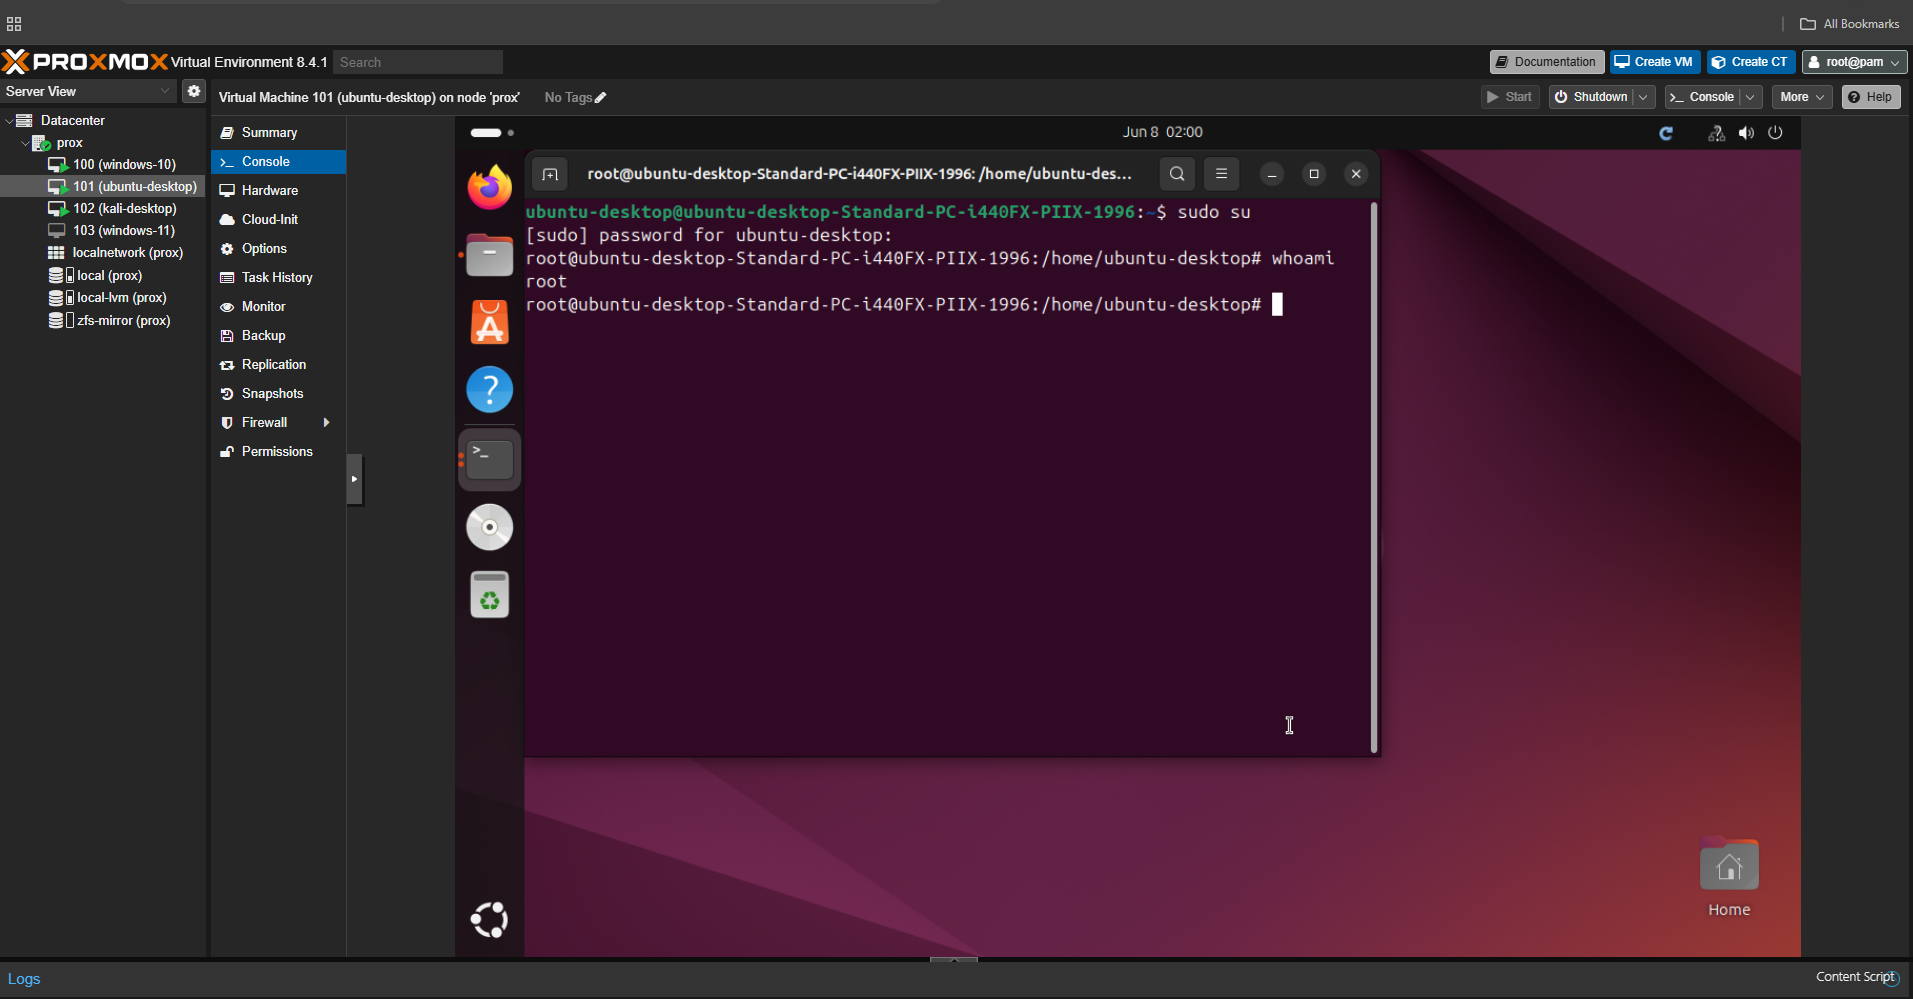The image size is (1913, 999).
Task: Open the terminal hamburger menu
Action: (1221, 173)
